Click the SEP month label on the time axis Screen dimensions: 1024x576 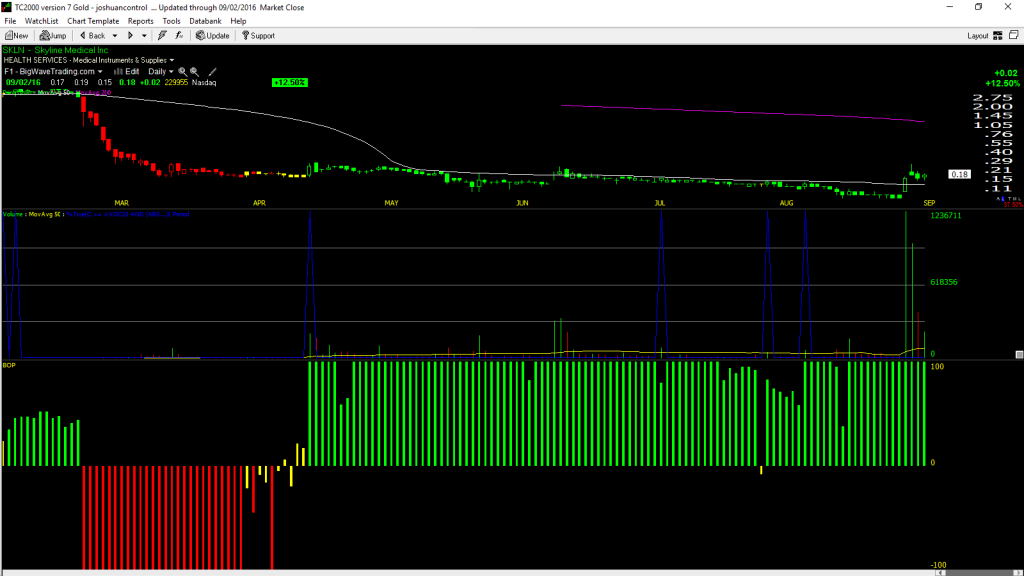(929, 203)
